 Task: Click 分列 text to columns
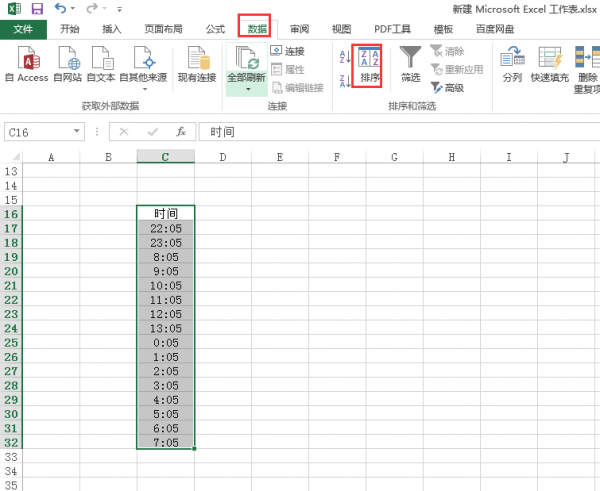[x=512, y=64]
